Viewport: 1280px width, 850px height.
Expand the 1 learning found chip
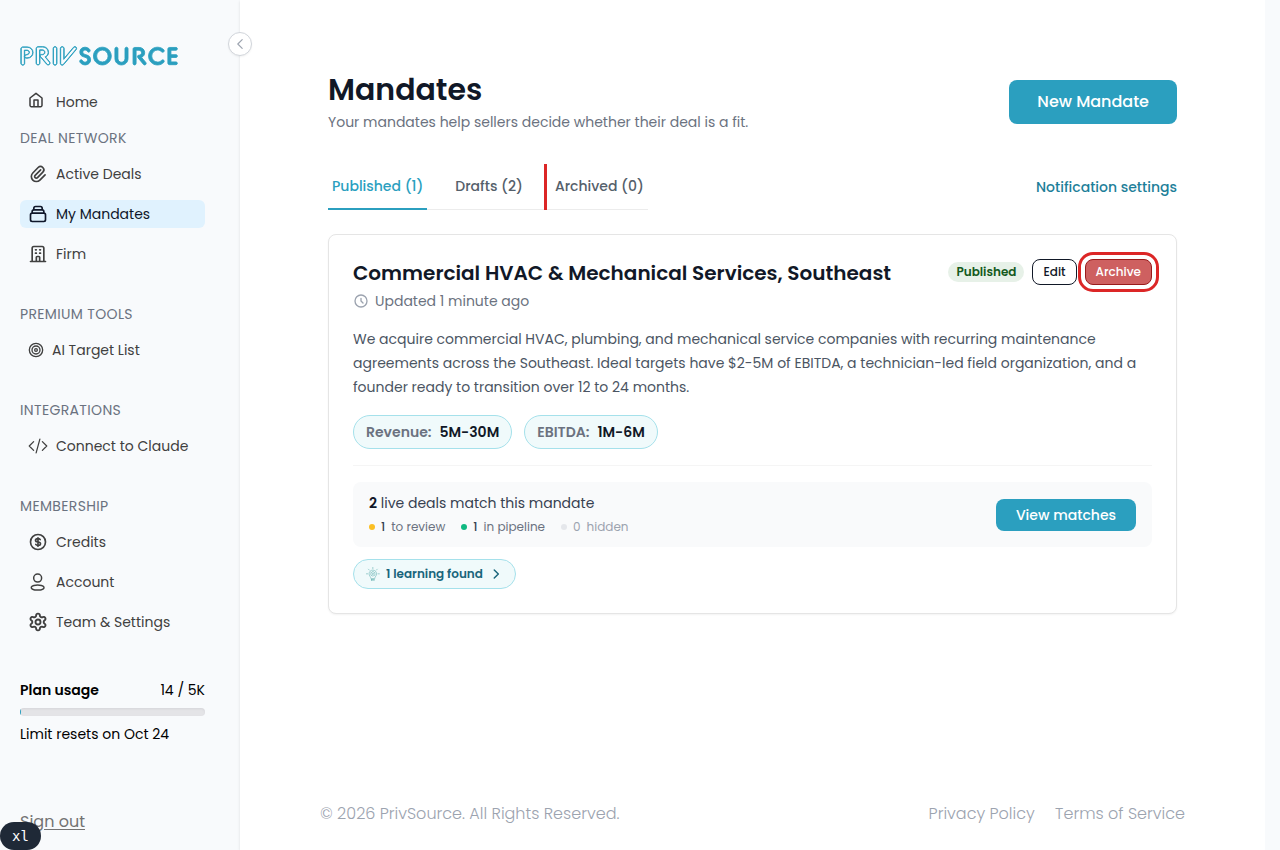pyautogui.click(x=434, y=574)
